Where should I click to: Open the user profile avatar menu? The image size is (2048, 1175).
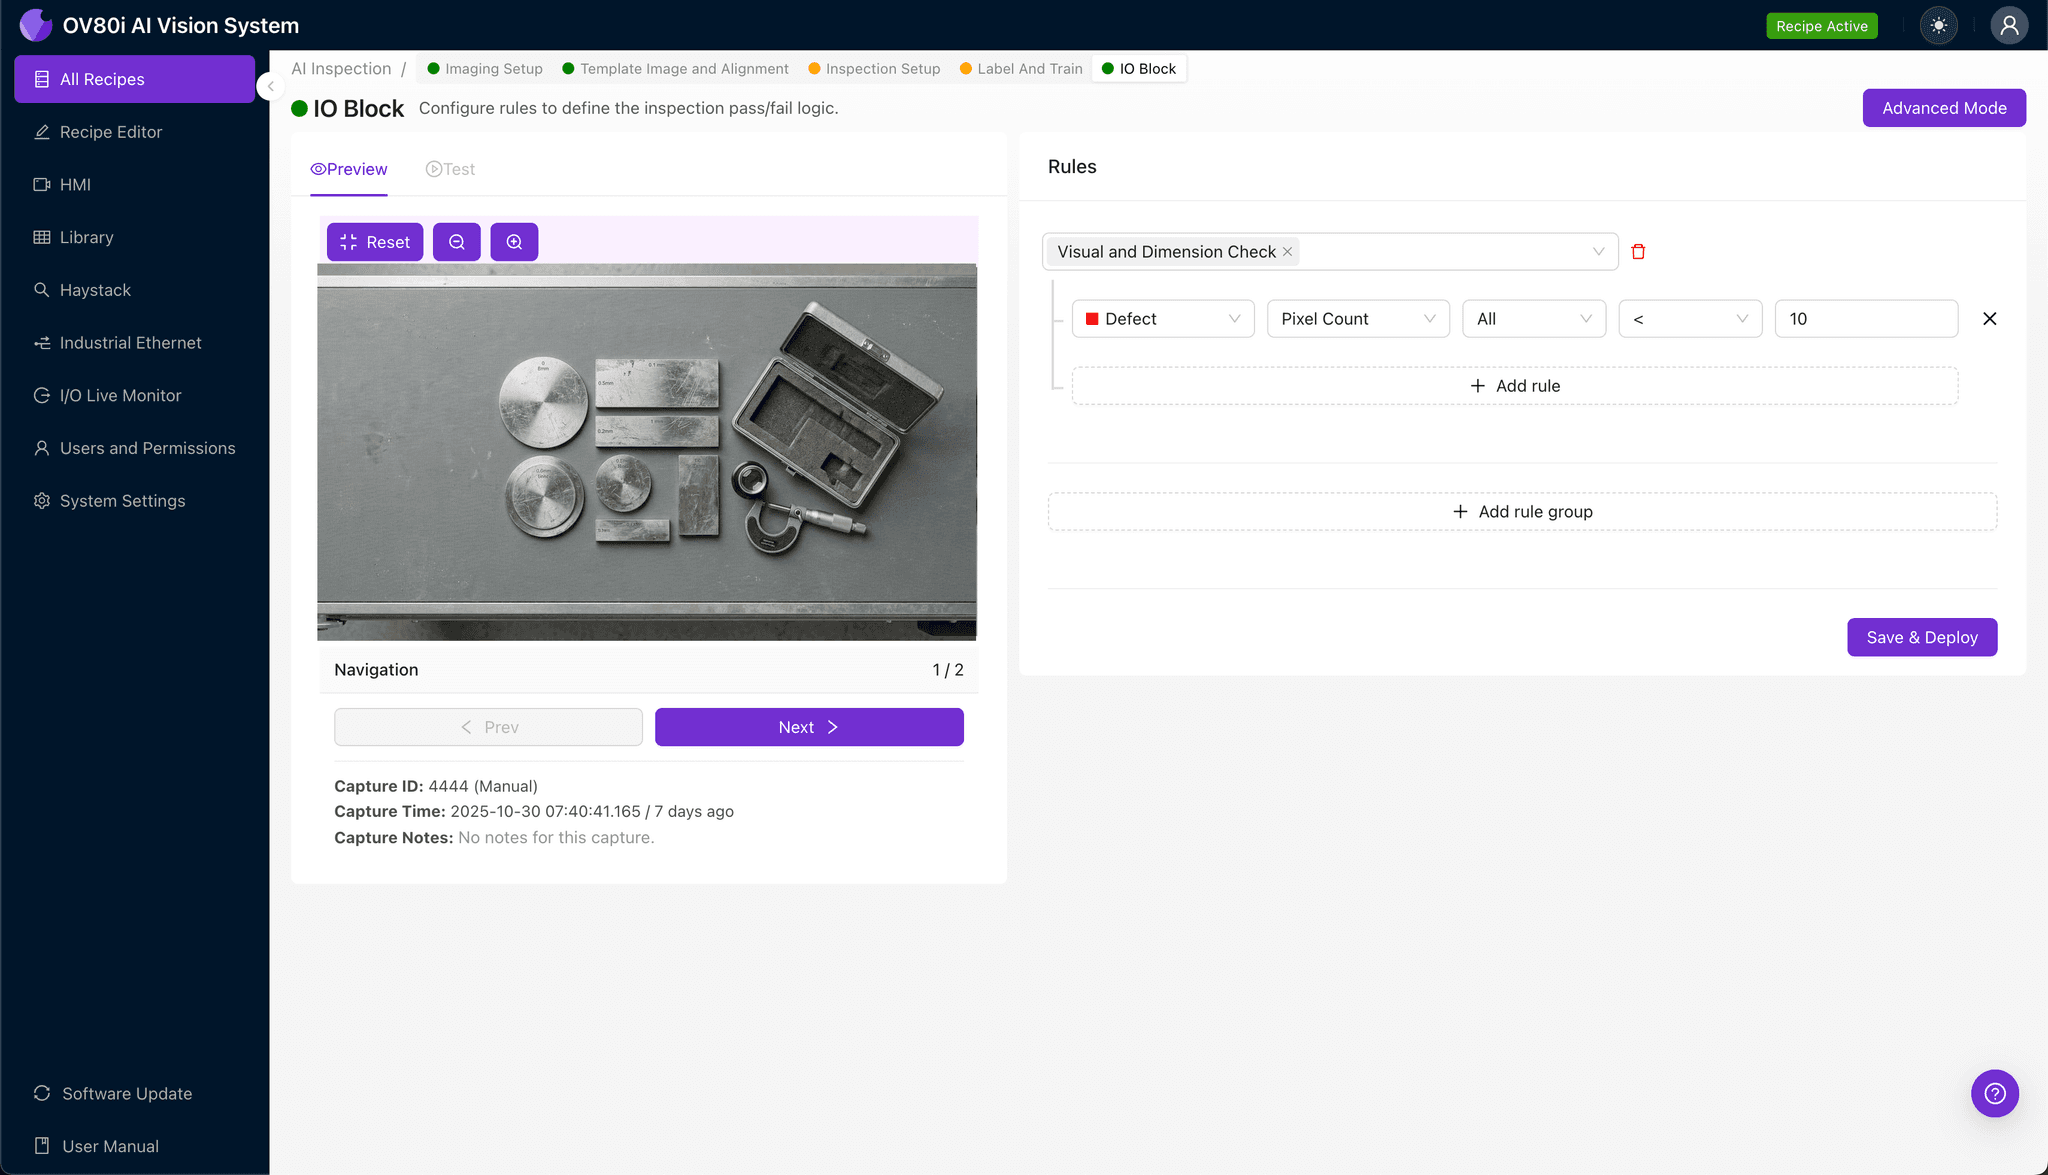tap(2009, 26)
